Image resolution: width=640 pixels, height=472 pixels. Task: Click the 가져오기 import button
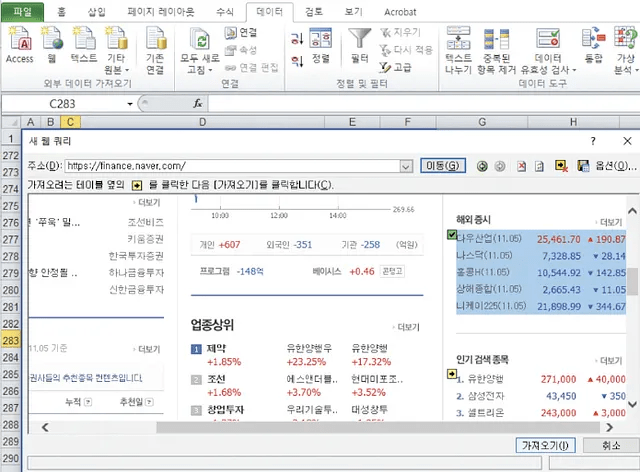click(544, 445)
